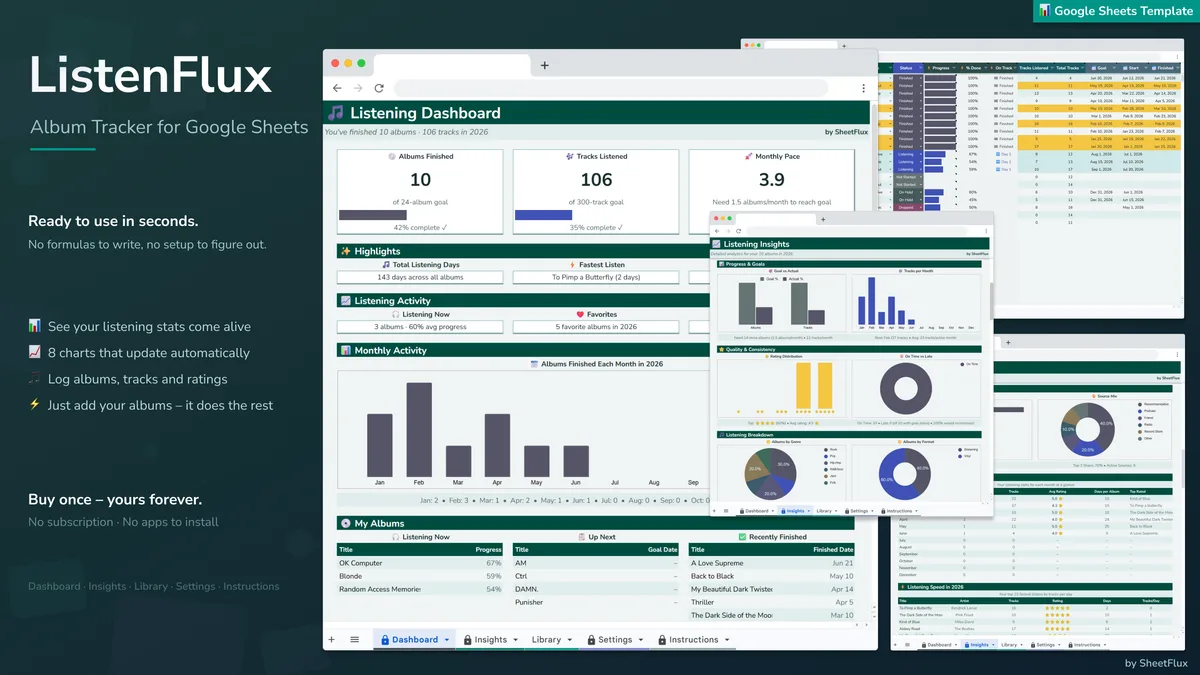Select Thriller row in Recently Finished

tap(772, 602)
